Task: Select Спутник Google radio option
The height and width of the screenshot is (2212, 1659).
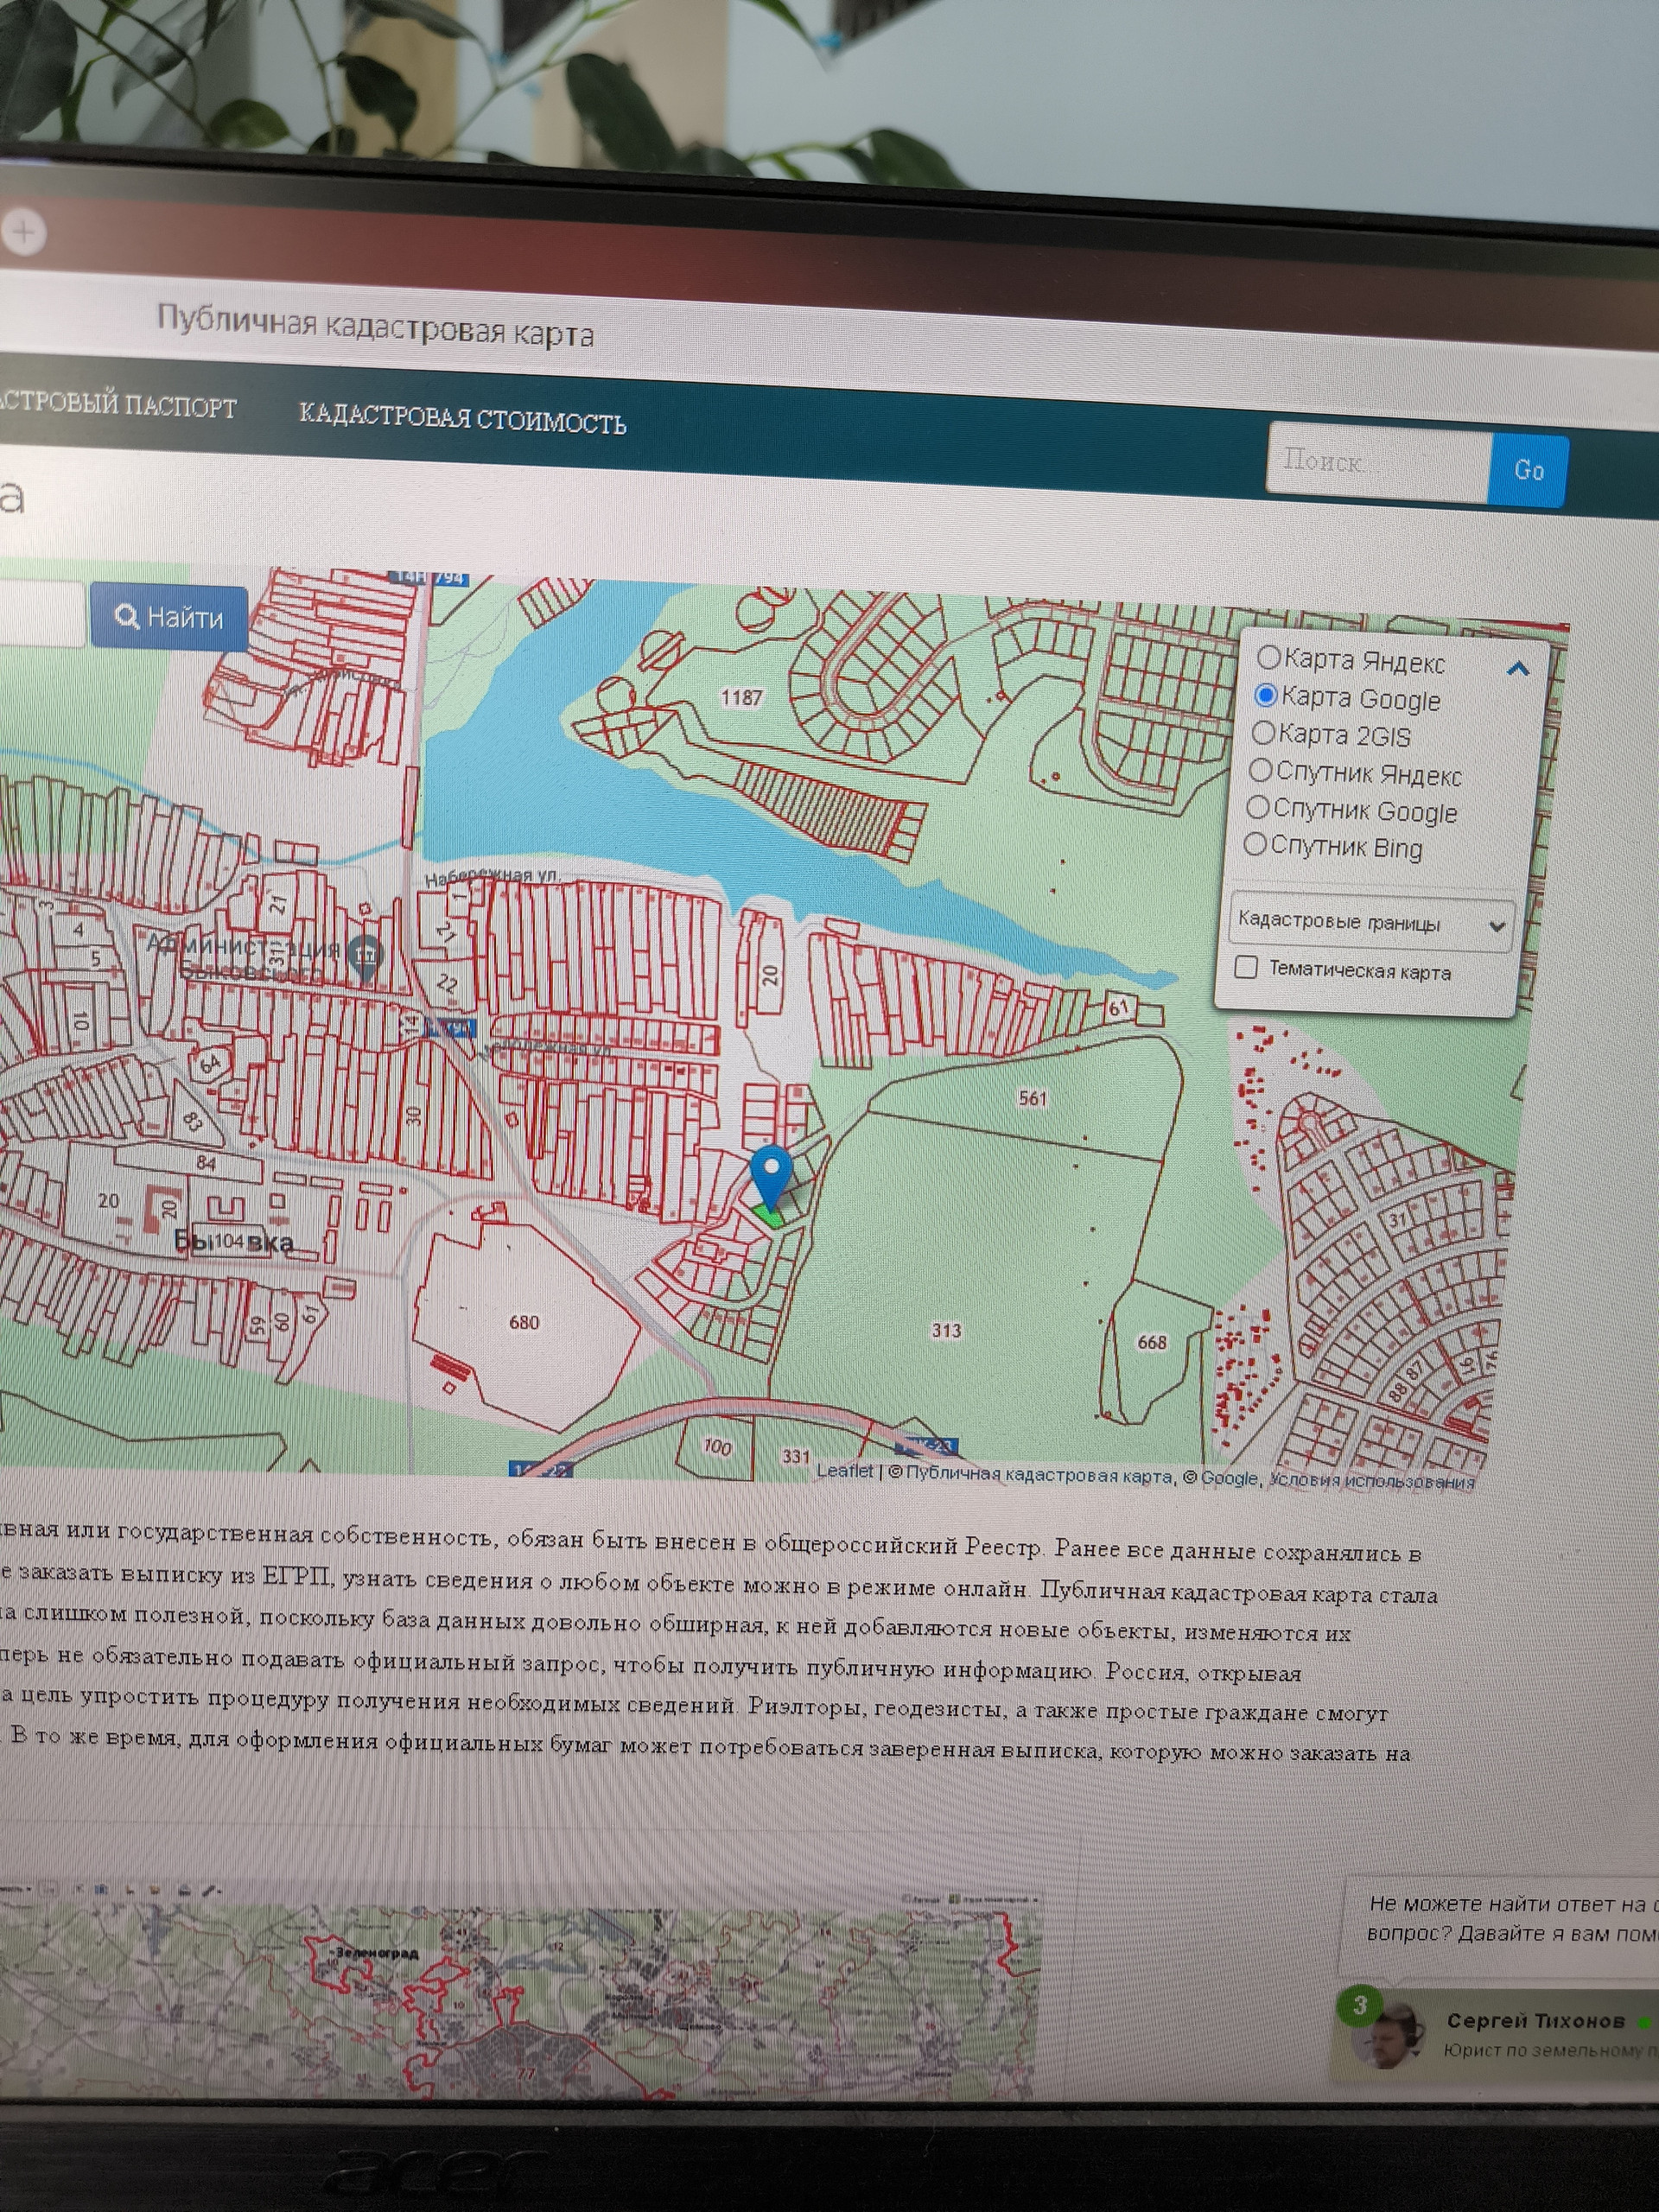Action: click(1257, 807)
